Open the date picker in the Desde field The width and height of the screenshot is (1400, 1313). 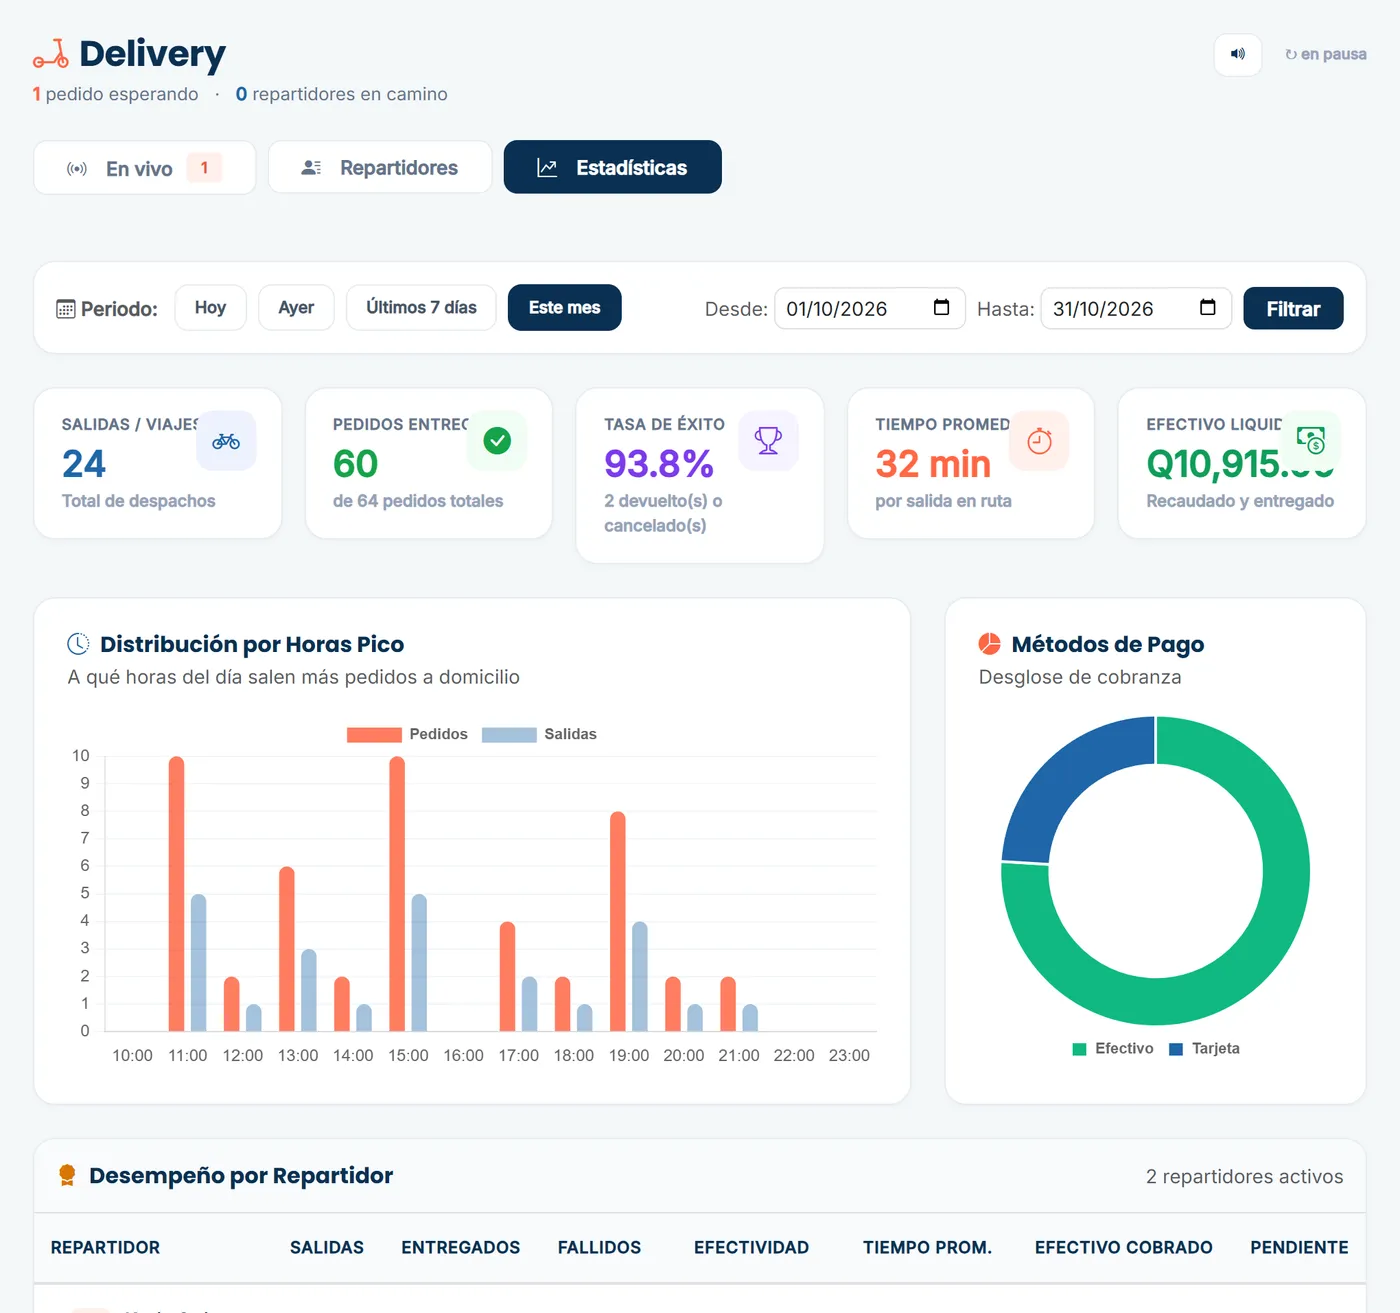pyautogui.click(x=941, y=308)
